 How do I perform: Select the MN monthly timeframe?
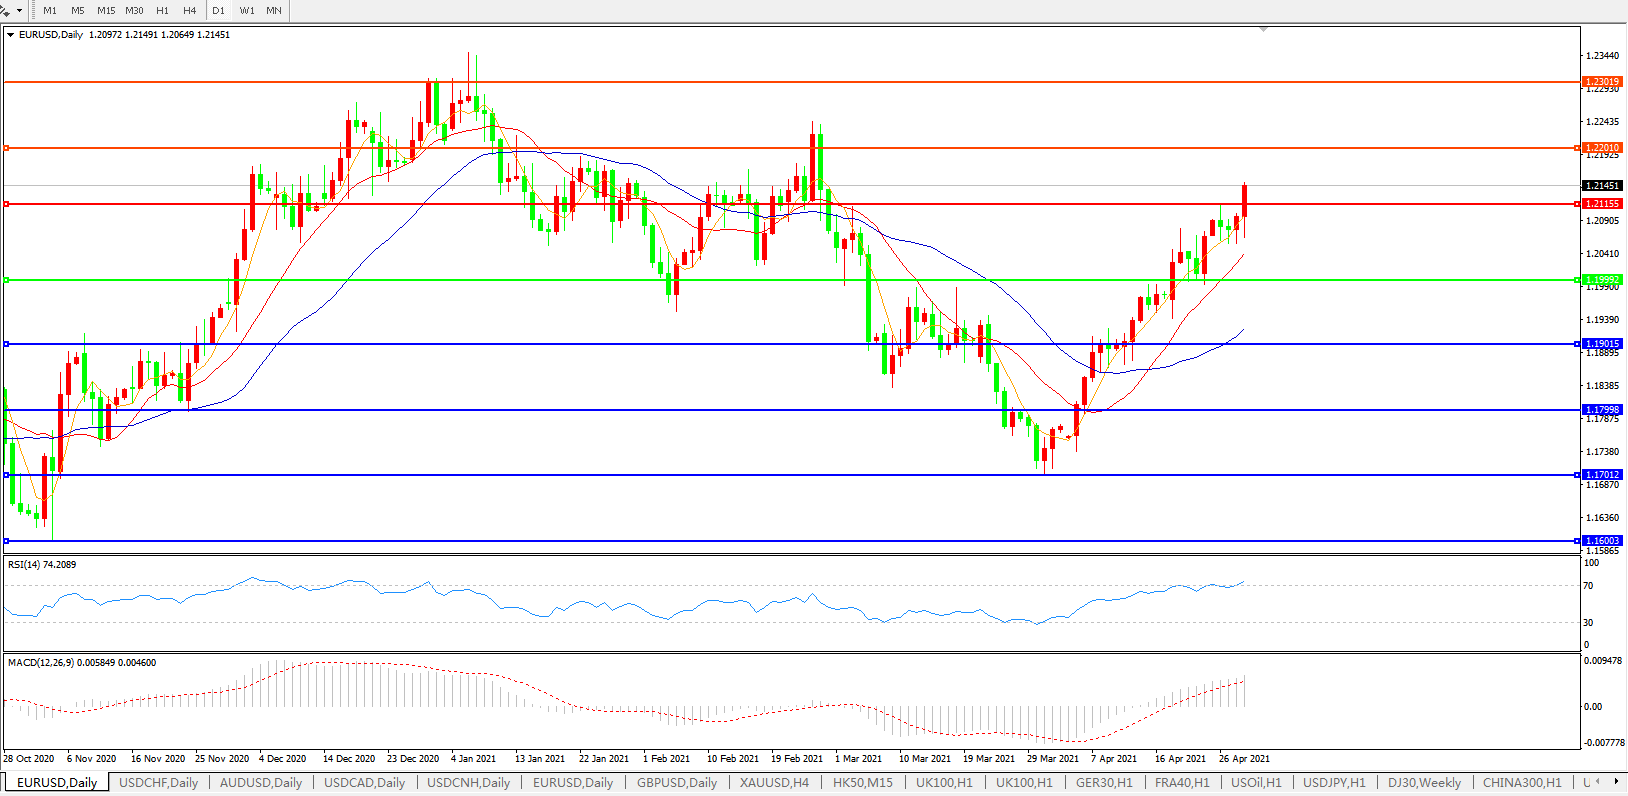(274, 11)
